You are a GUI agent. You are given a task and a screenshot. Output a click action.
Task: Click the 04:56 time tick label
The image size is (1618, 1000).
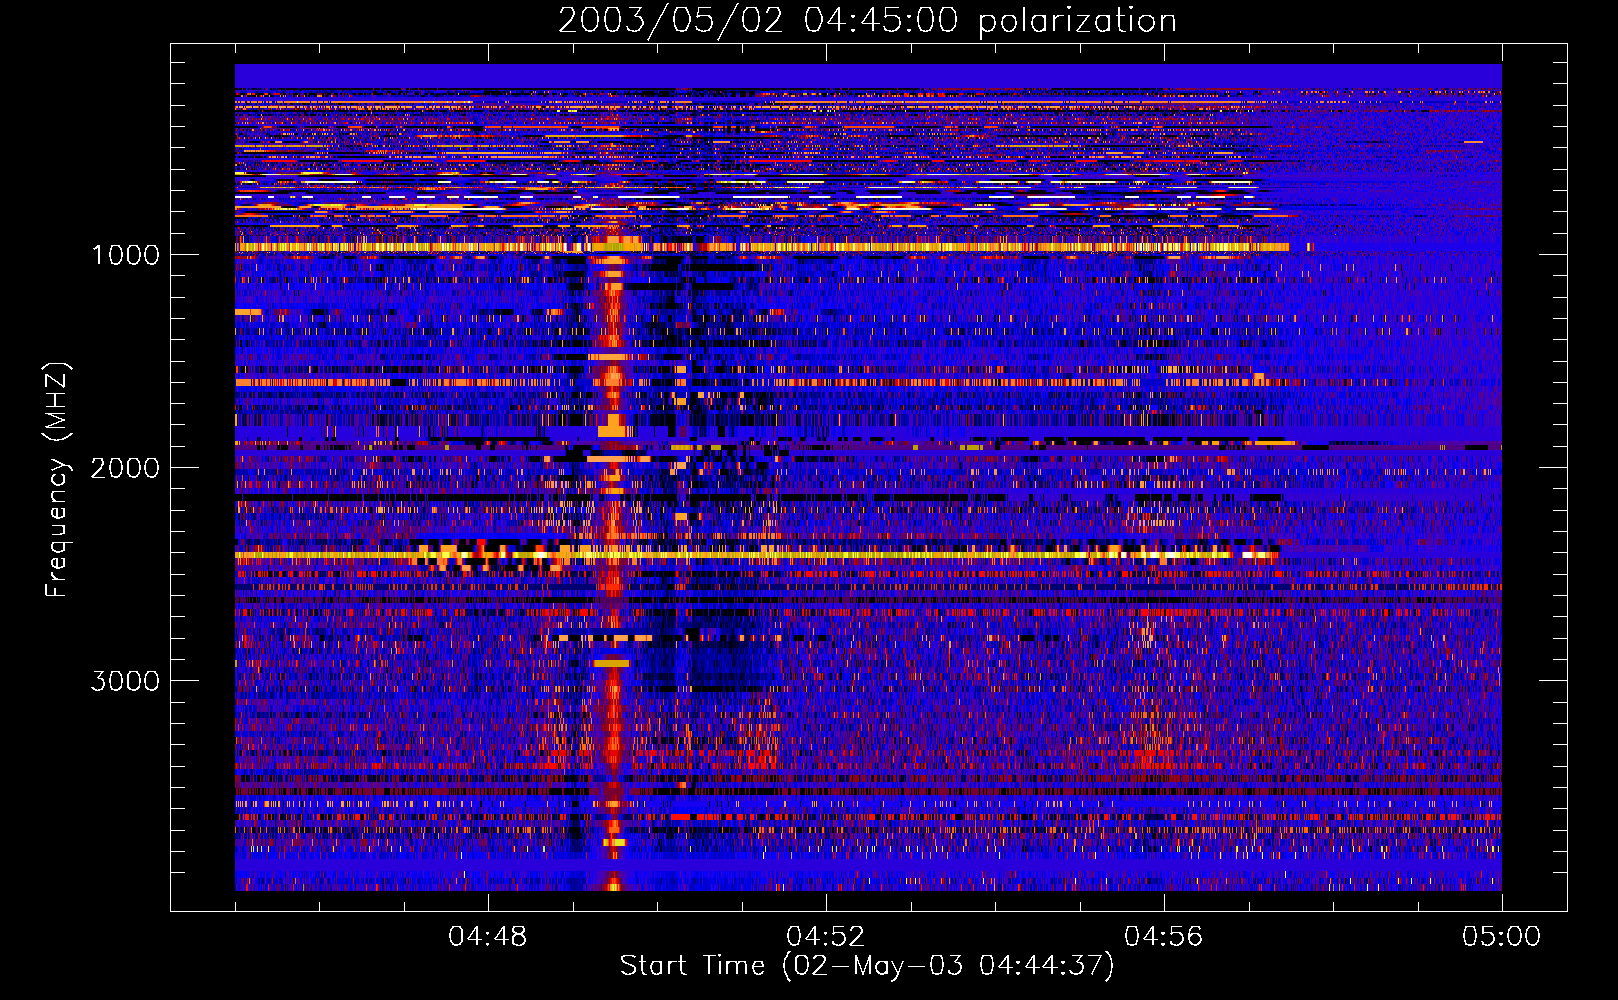[1164, 937]
